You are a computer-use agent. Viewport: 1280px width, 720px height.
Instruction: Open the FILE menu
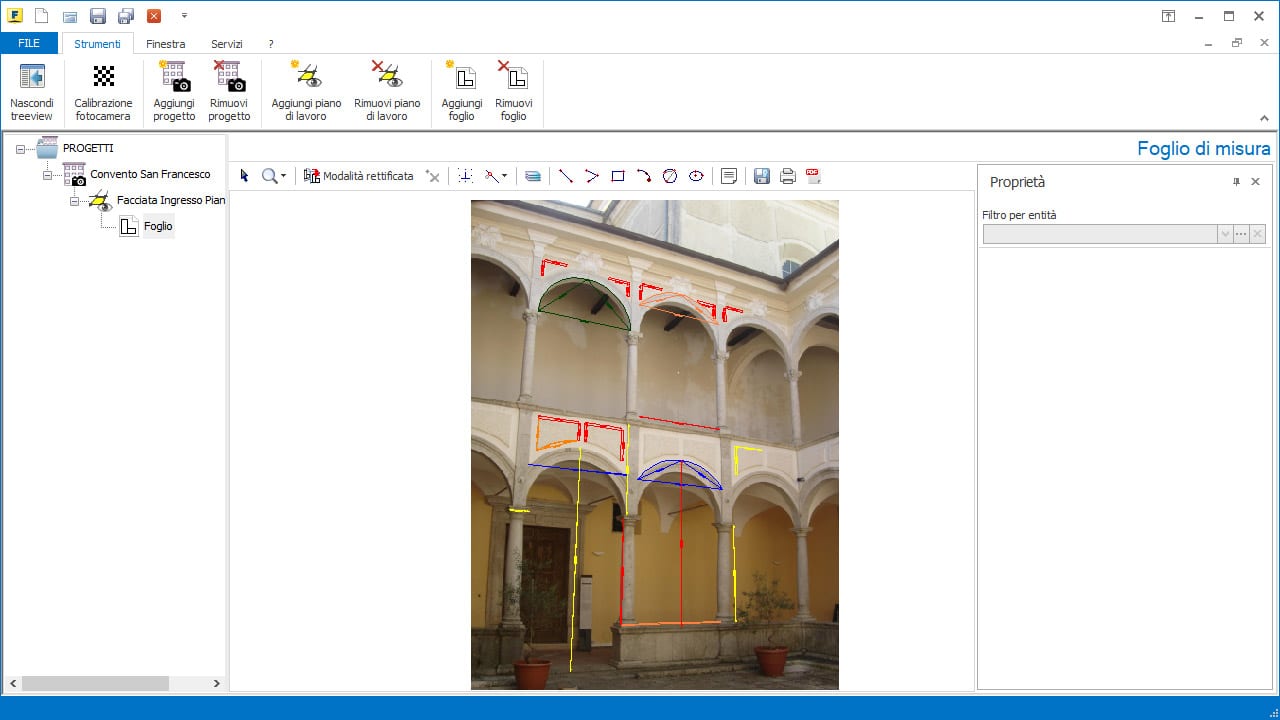coord(29,44)
